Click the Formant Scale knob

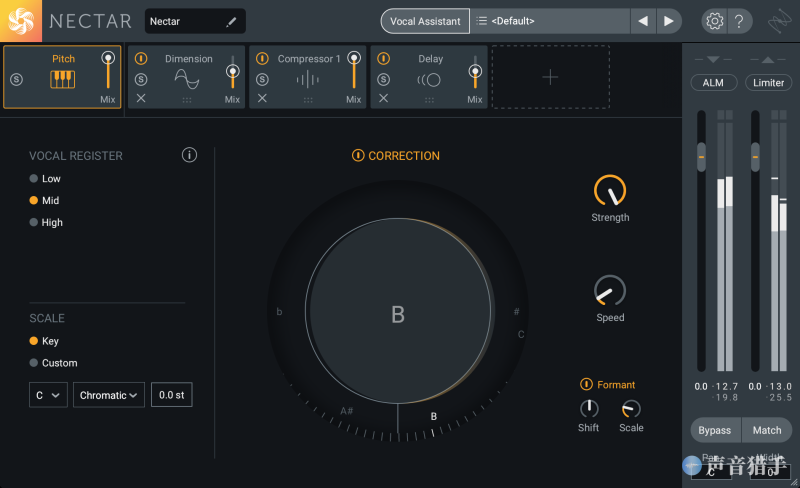tap(631, 409)
